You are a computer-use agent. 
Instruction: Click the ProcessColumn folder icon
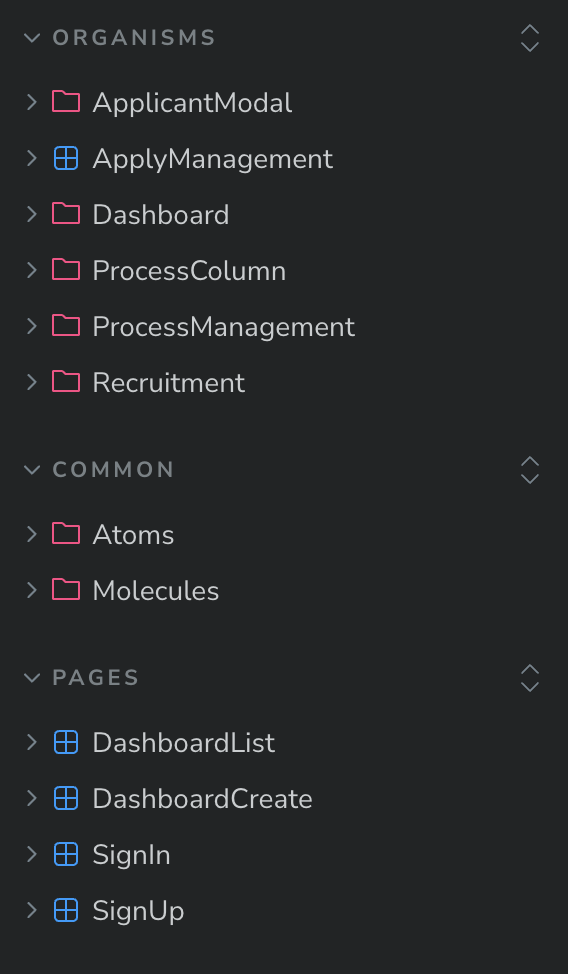point(66,270)
